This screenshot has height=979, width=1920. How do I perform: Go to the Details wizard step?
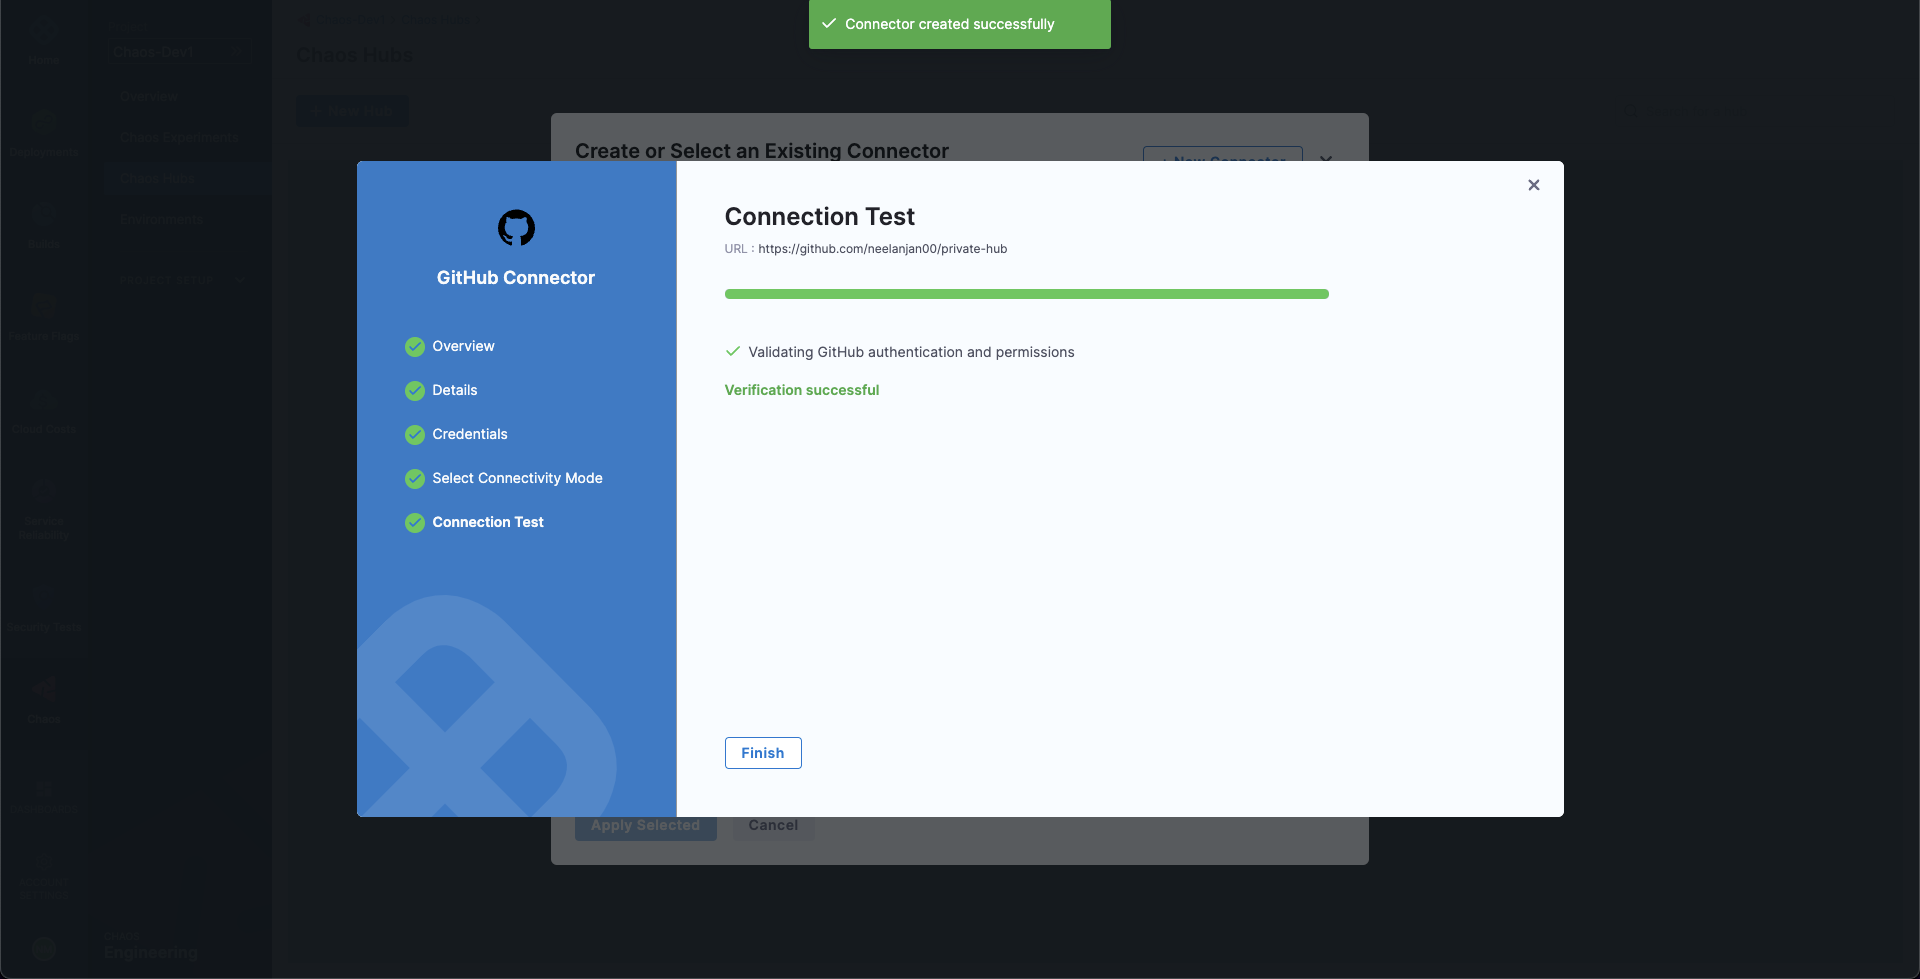pyautogui.click(x=454, y=390)
